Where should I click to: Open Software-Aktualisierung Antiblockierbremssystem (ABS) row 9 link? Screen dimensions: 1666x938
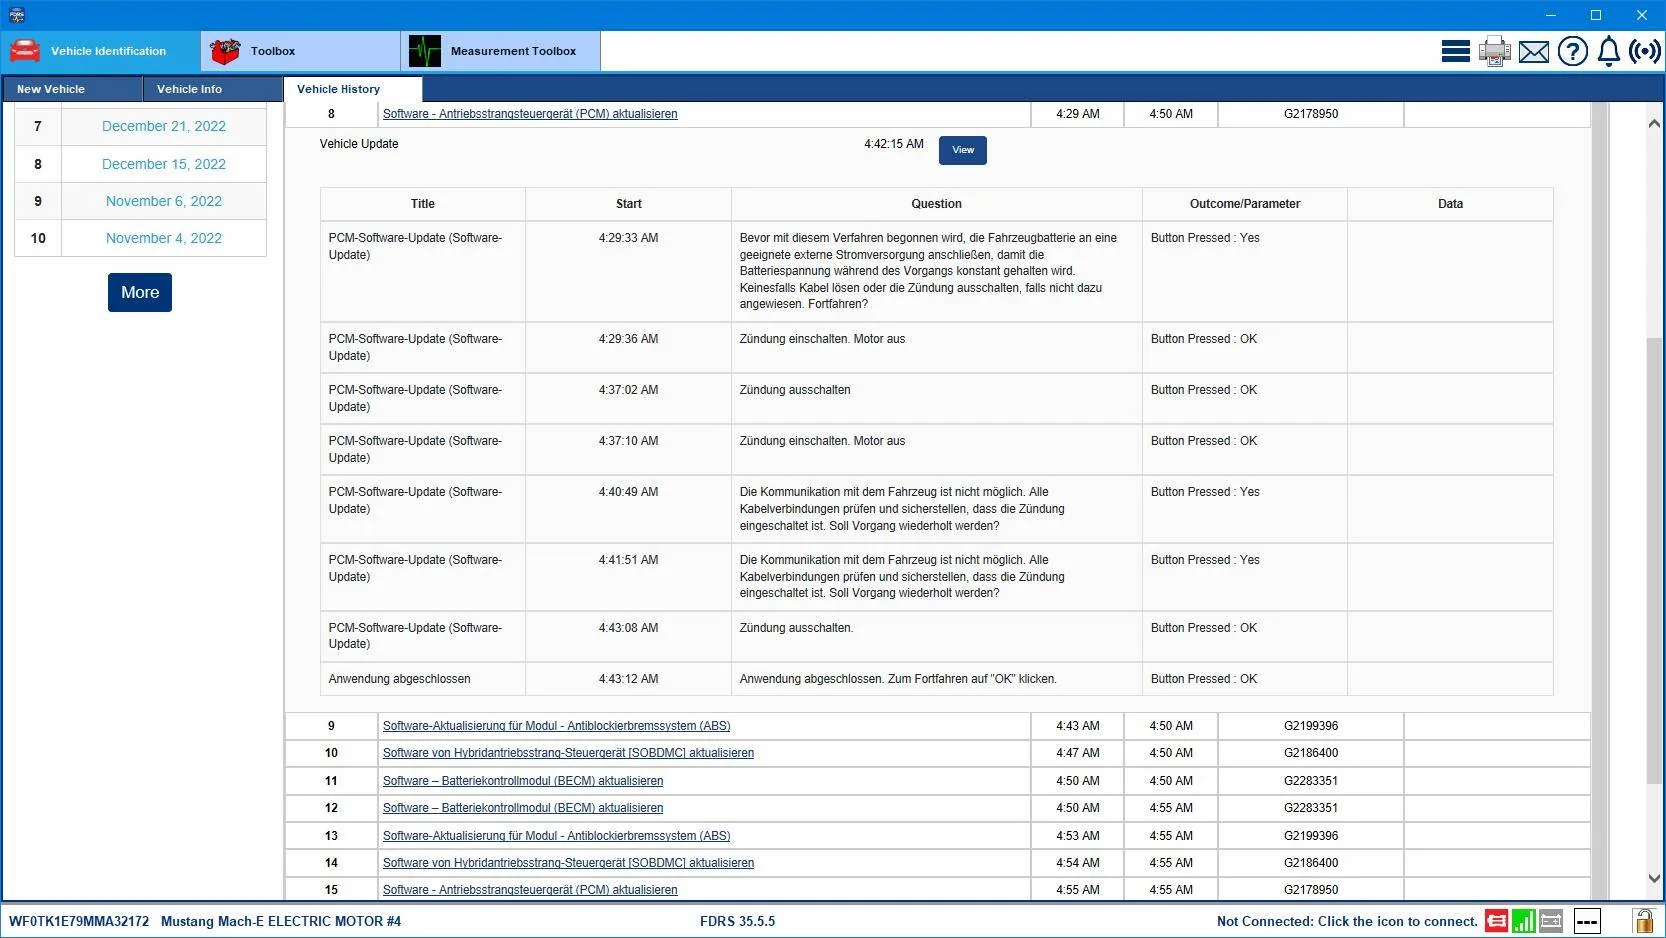(x=556, y=726)
